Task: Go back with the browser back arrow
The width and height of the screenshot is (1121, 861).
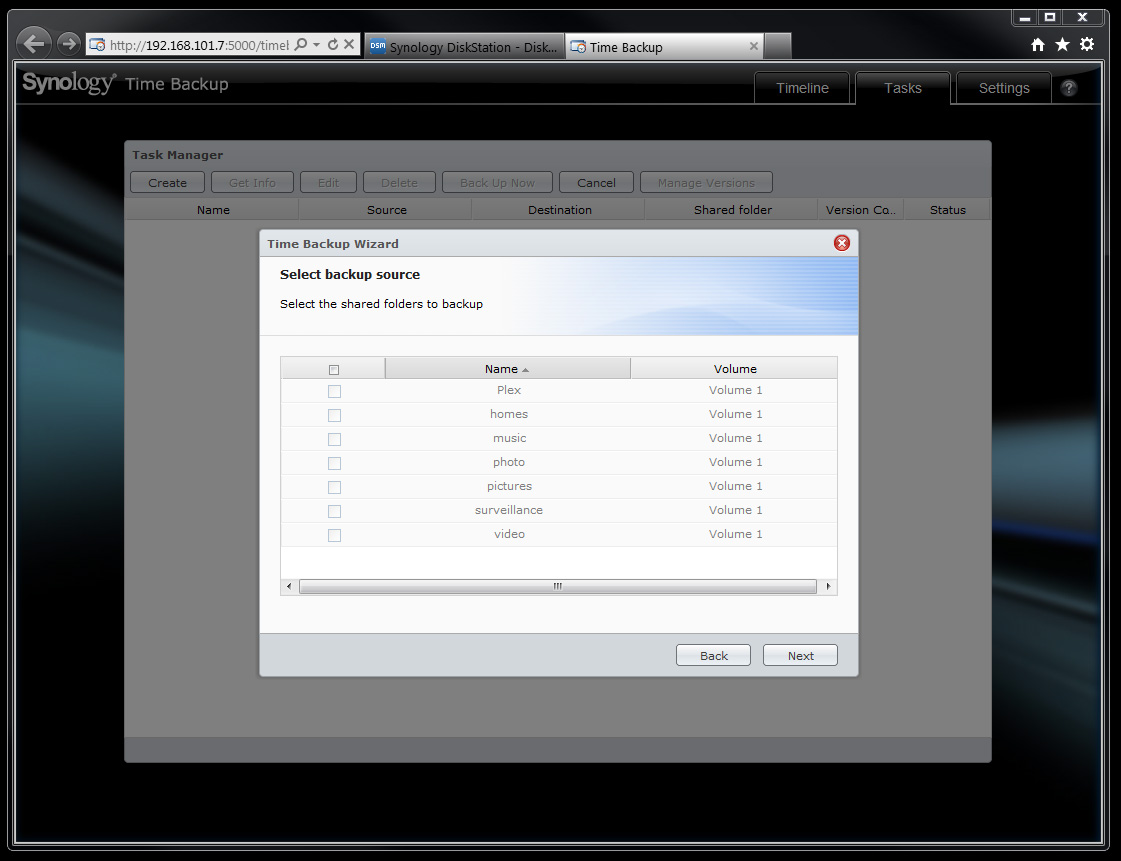Action: 34,44
